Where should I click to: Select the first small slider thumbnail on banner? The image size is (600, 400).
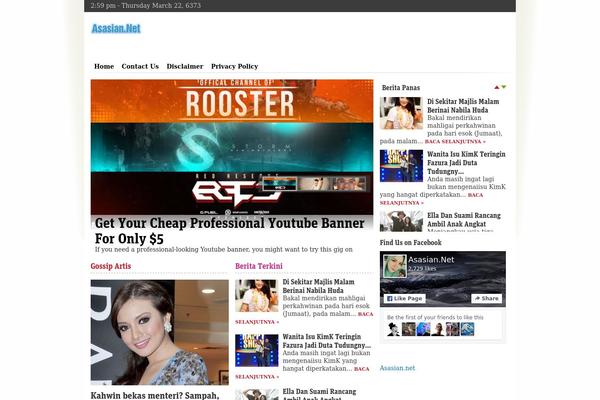280,184
